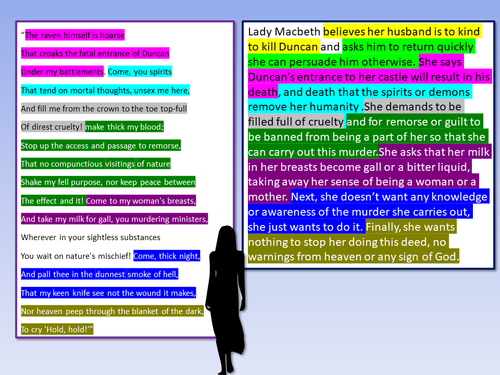Select magenta 'Duncan's entrance to her castle' sentence
The image size is (500, 375).
[x=369, y=77]
